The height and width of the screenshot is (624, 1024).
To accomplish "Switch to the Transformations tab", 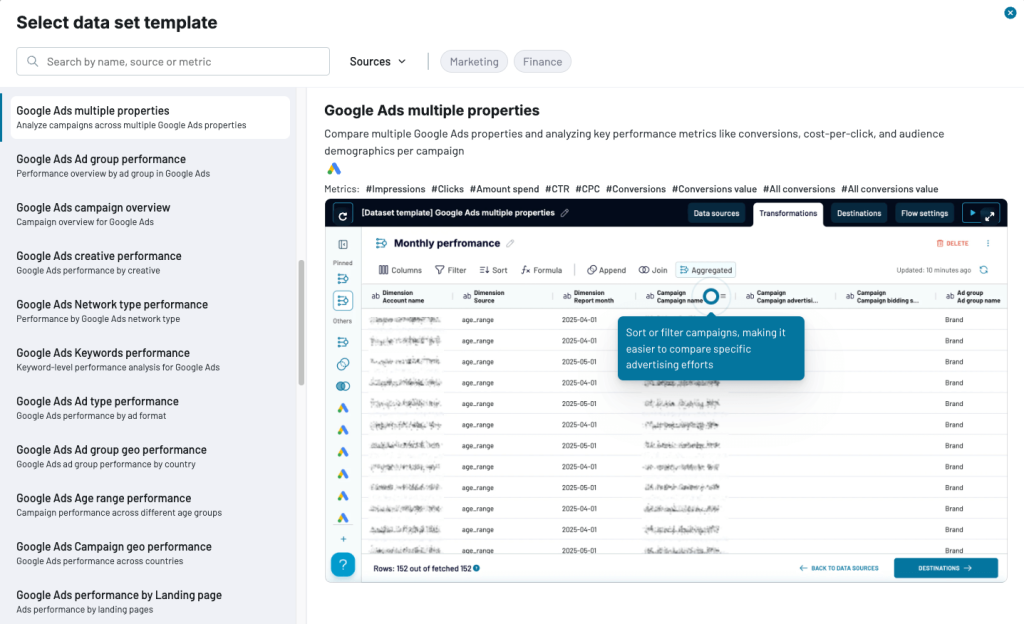I will coord(788,213).
